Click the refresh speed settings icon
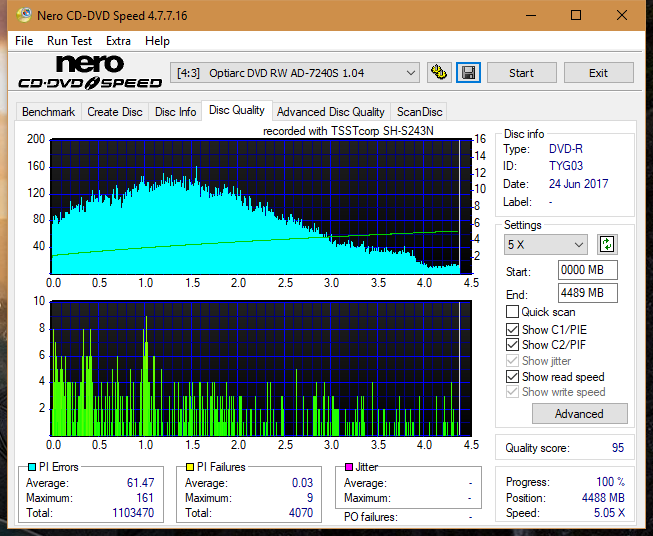 tap(607, 244)
